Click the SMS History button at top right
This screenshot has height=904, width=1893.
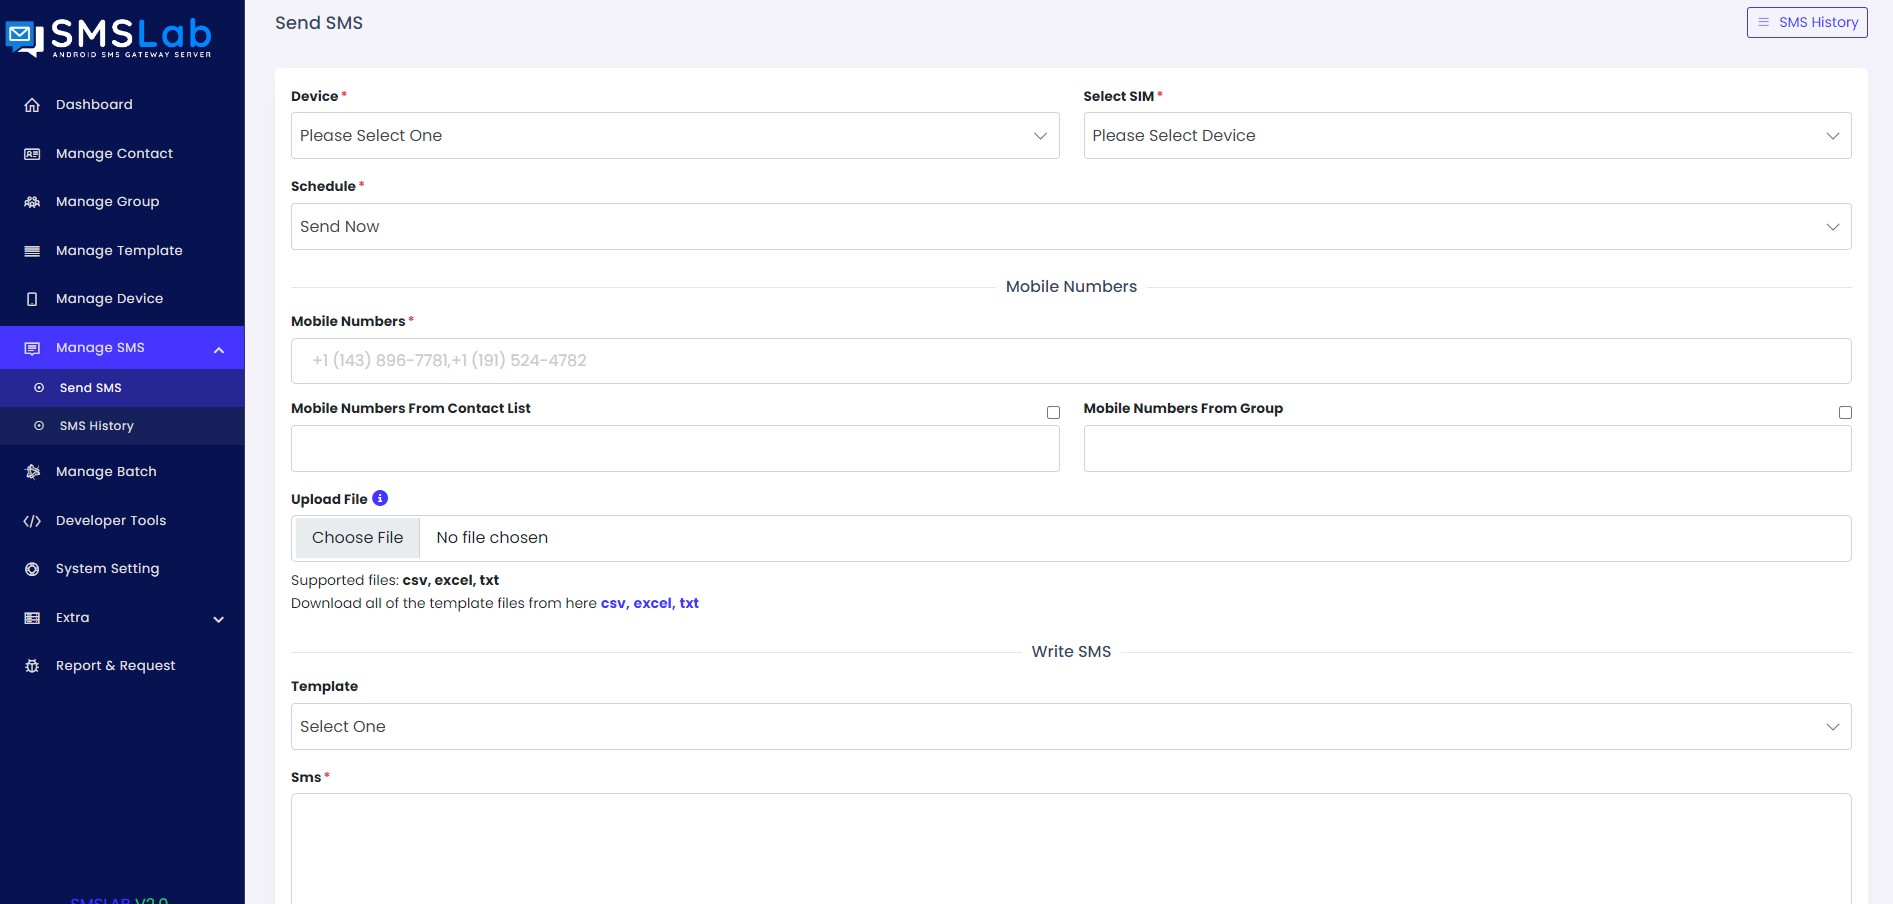click(1806, 23)
